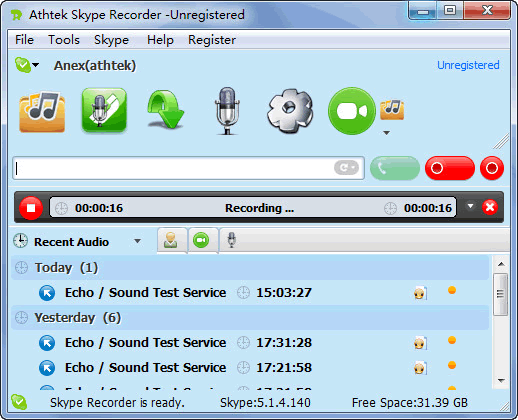Open settings via the gear icon

point(290,111)
